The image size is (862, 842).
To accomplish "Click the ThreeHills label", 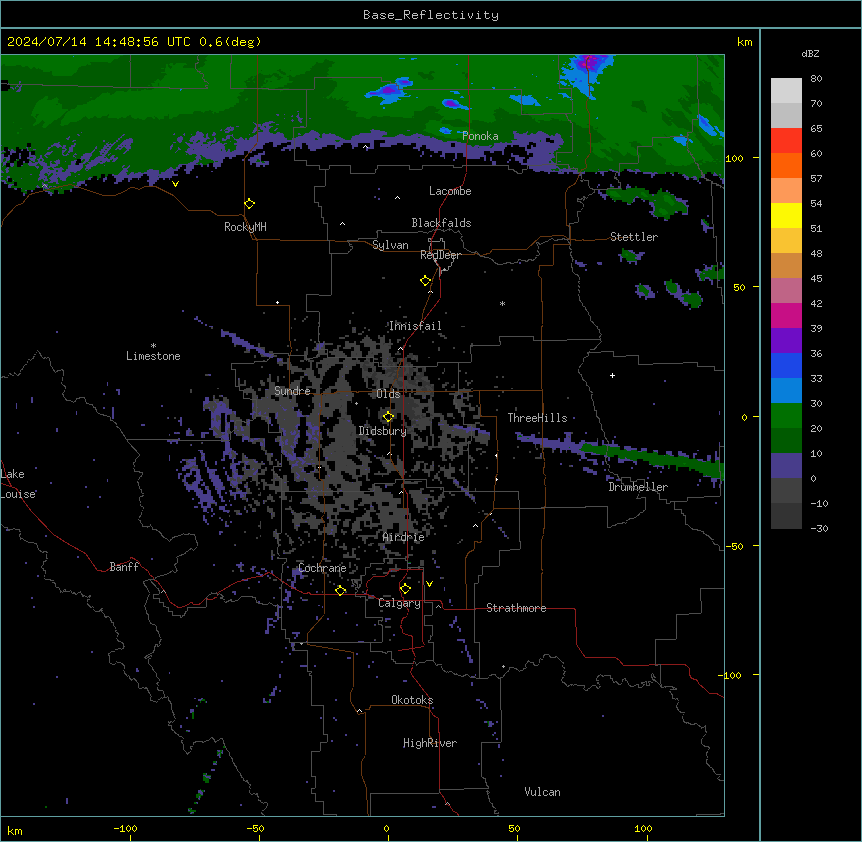I will coord(537,418).
